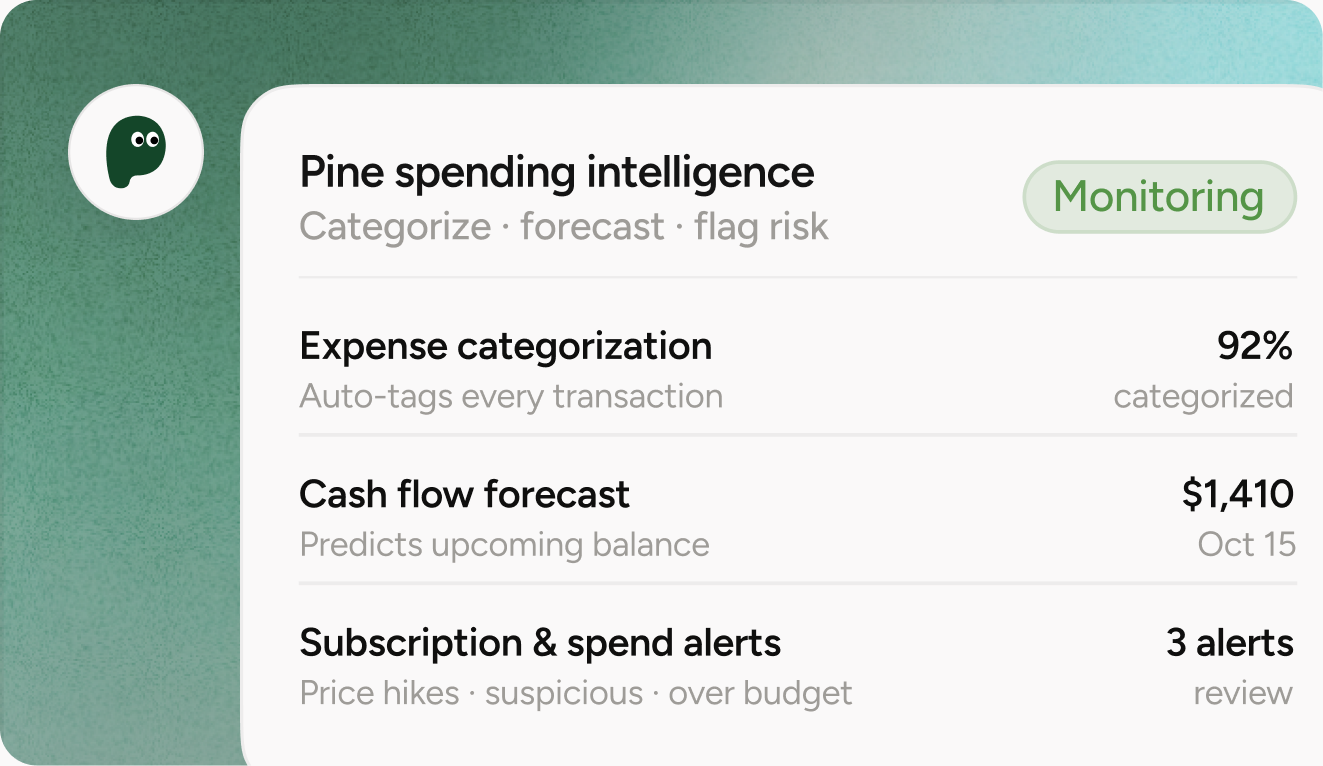This screenshot has height=766, width=1323.
Task: Click the $1,410 forecast amount
Action: 1238,494
